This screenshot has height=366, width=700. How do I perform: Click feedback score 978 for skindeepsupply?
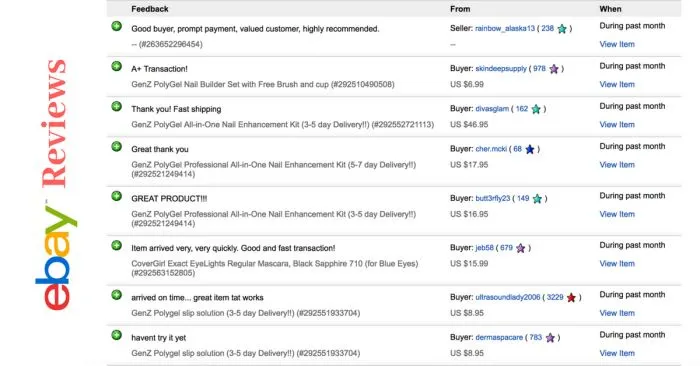(x=539, y=69)
